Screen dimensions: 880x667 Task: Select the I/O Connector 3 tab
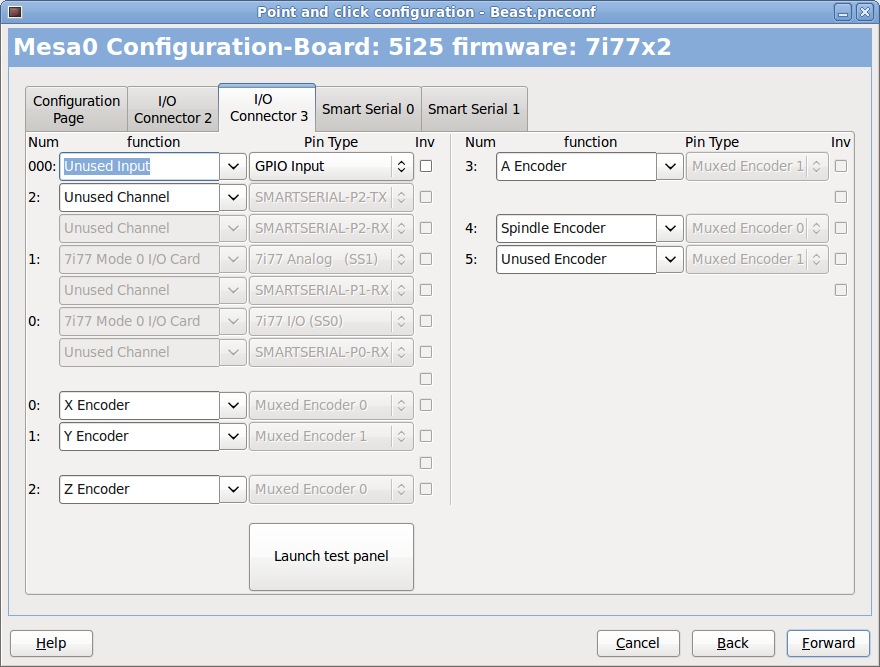(268, 108)
